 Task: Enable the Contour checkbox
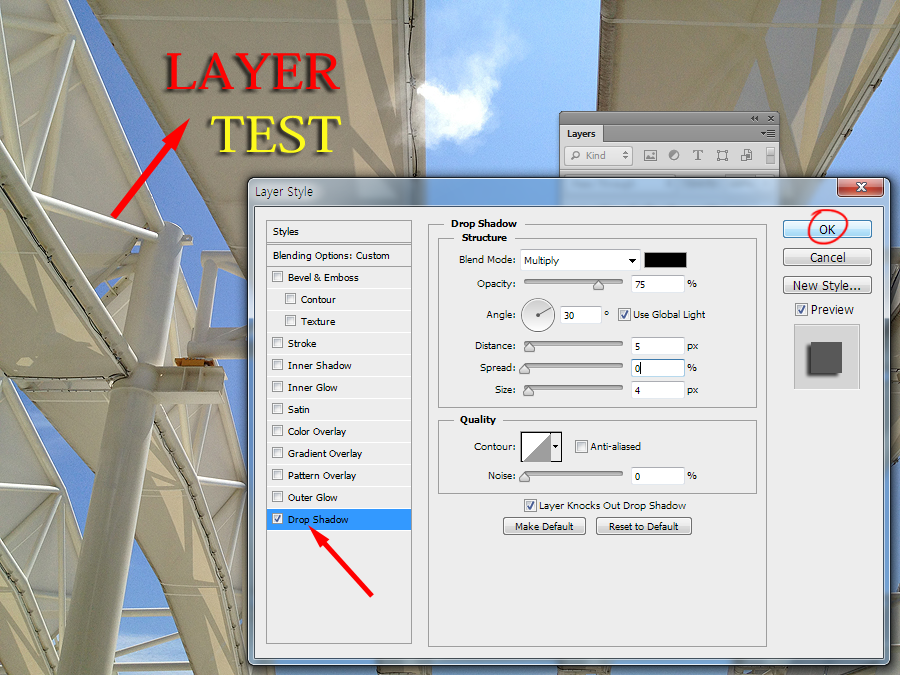[x=290, y=298]
